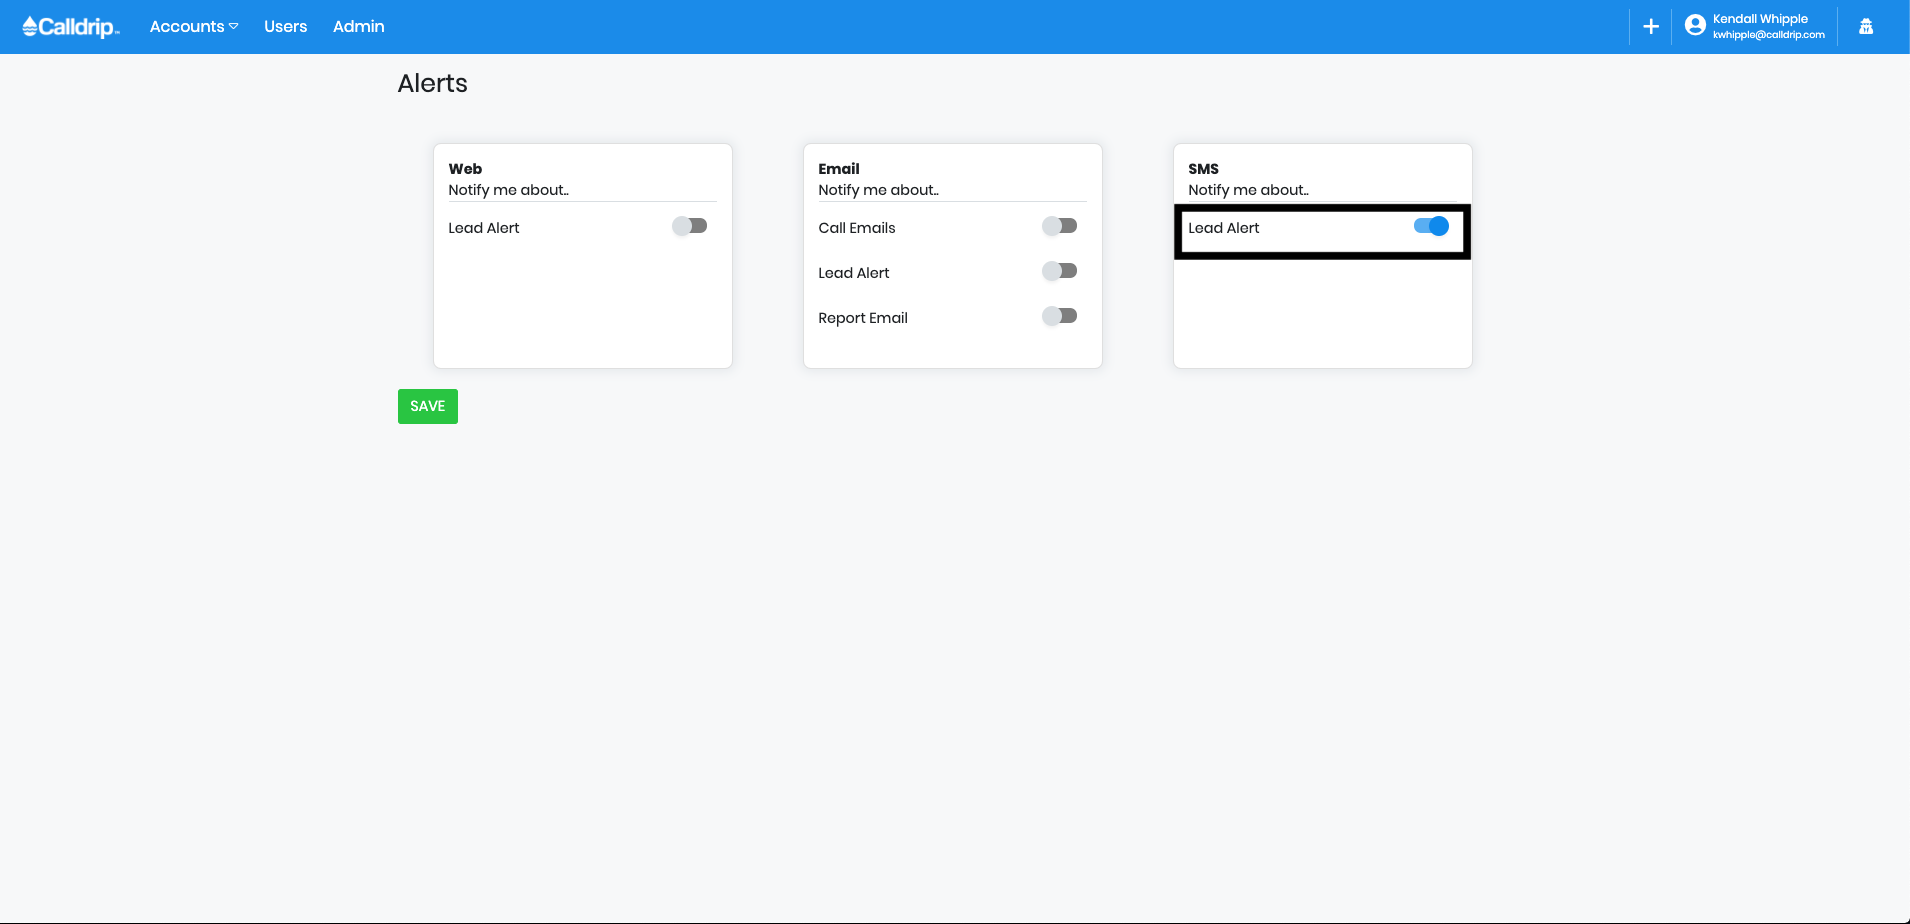Go to the Users page
This screenshot has width=1910, height=924.
point(285,27)
